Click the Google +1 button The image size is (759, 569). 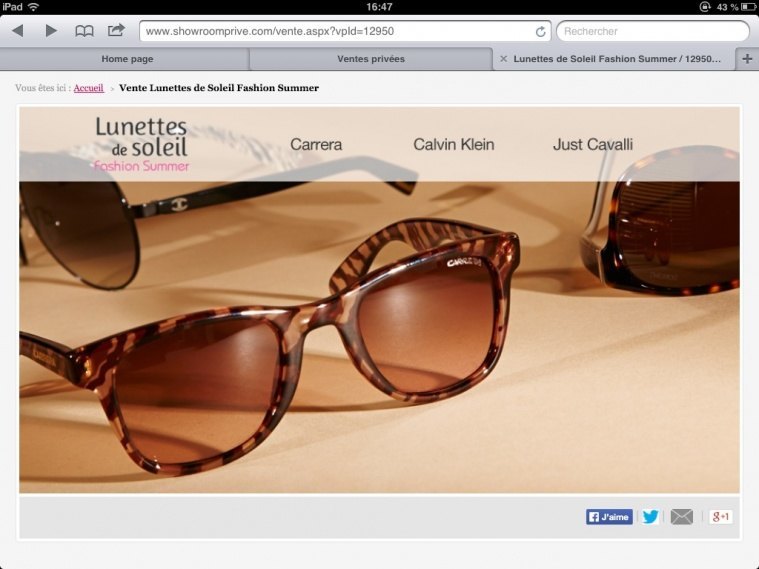pyautogui.click(x=721, y=517)
